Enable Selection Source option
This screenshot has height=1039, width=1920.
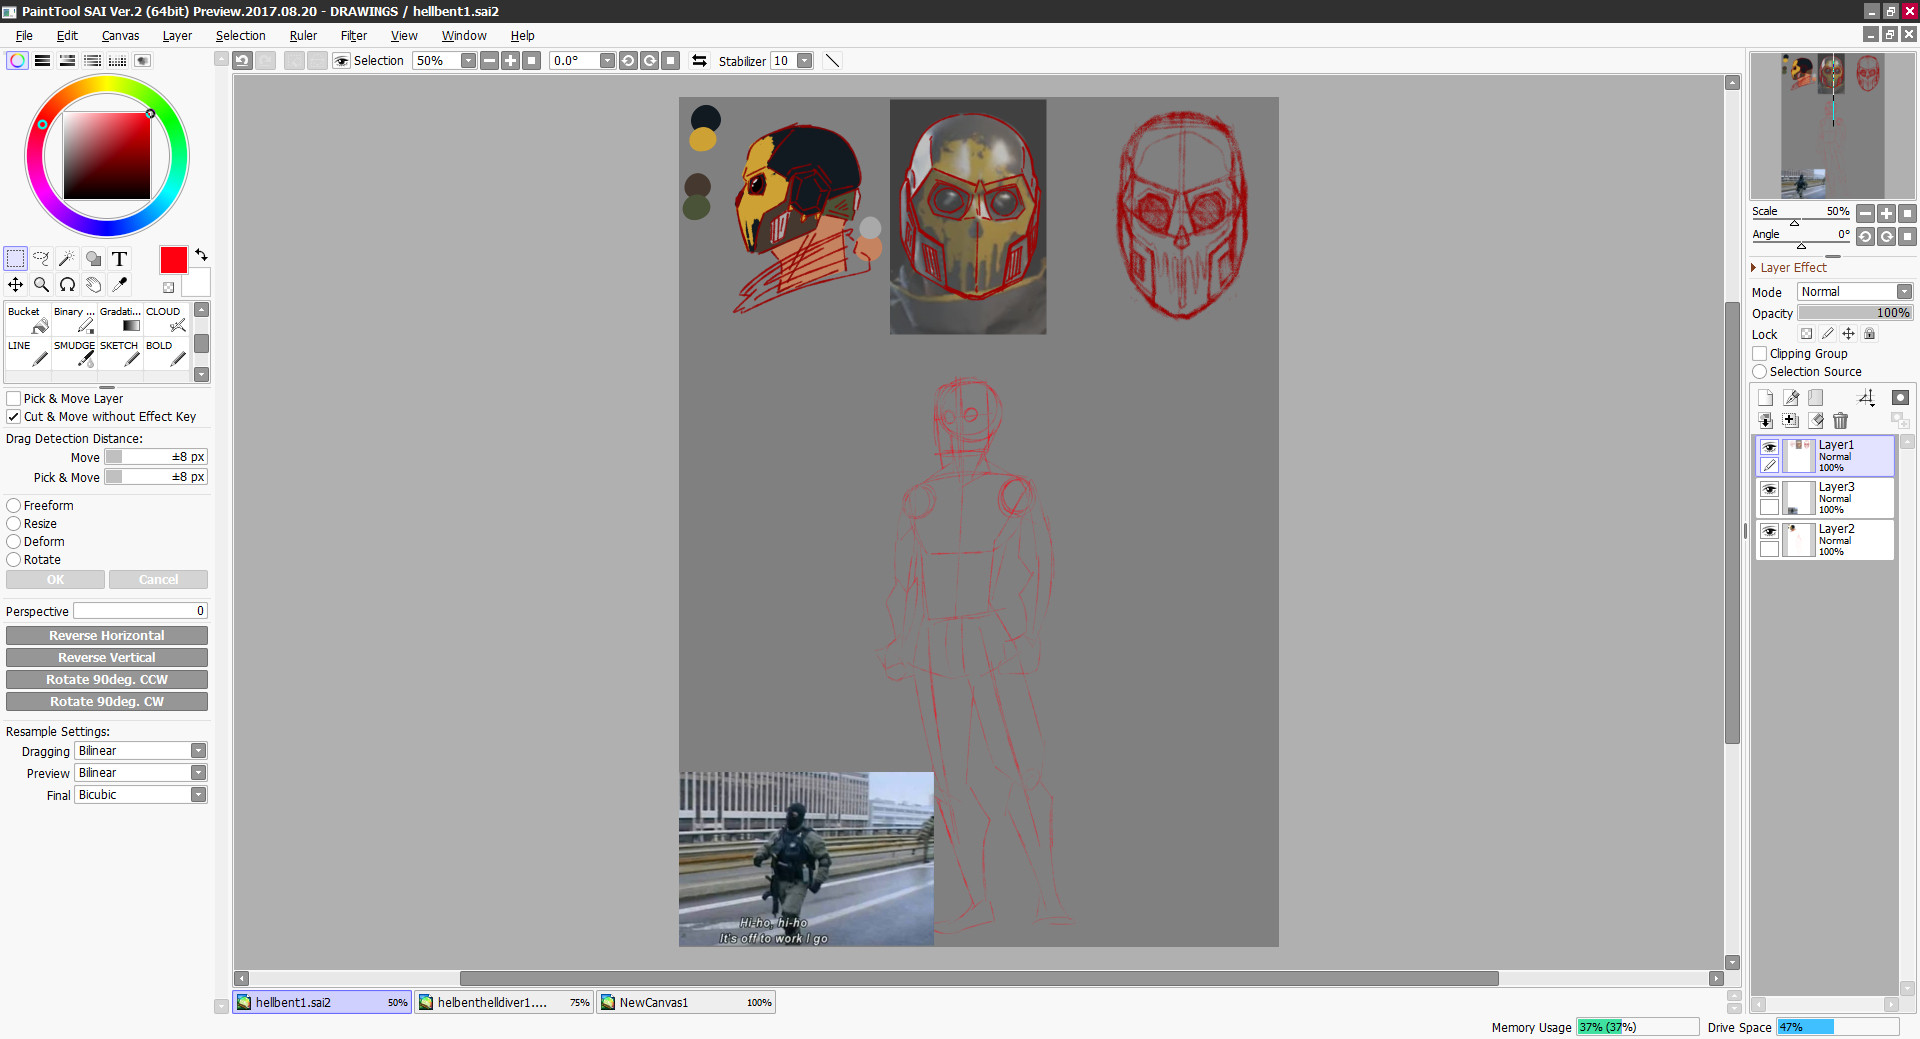click(x=1760, y=372)
